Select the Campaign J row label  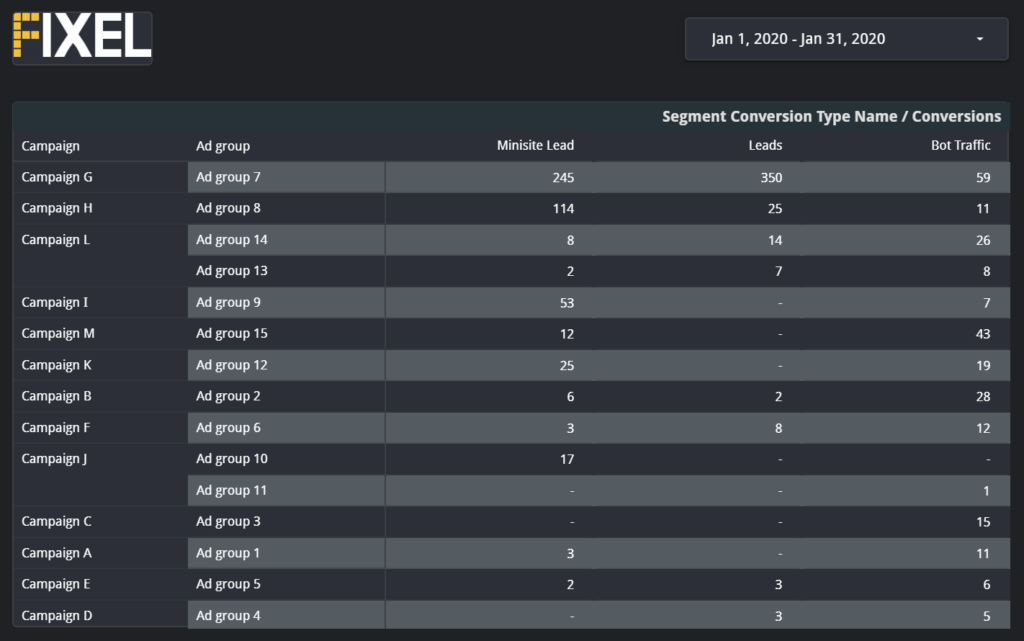click(x=54, y=459)
